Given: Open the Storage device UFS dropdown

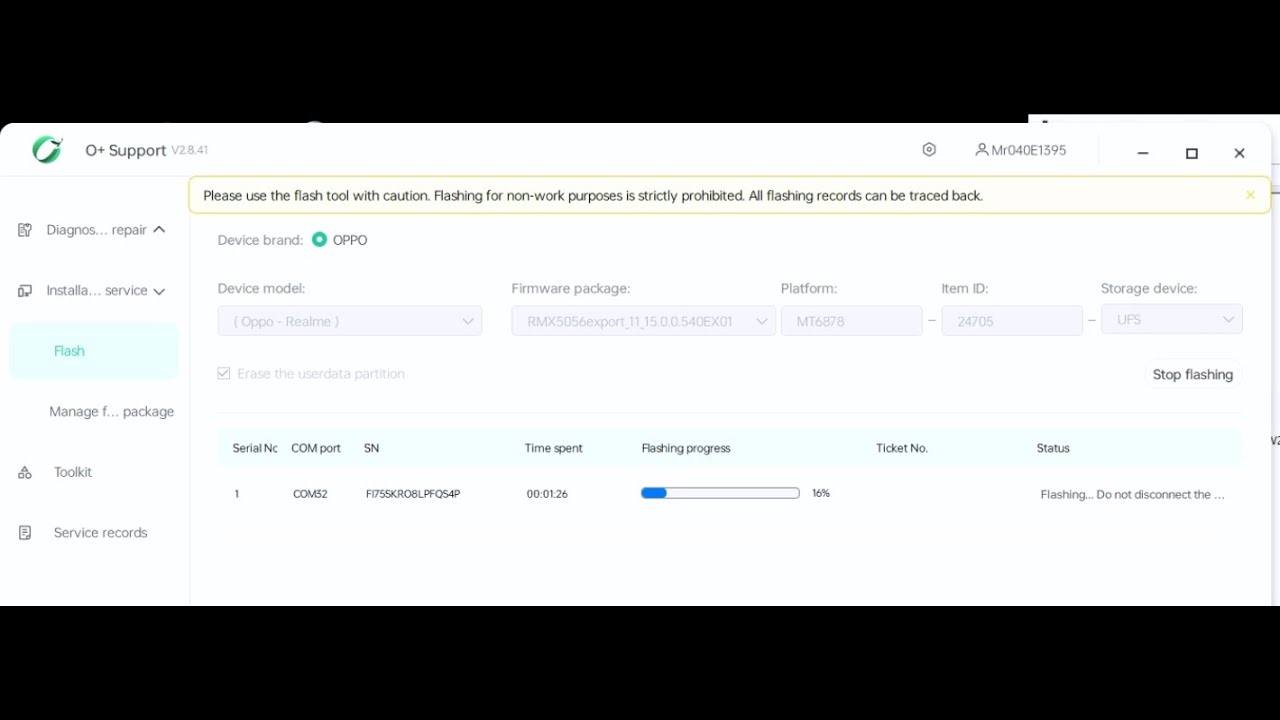Looking at the screenshot, I should click(x=1171, y=320).
